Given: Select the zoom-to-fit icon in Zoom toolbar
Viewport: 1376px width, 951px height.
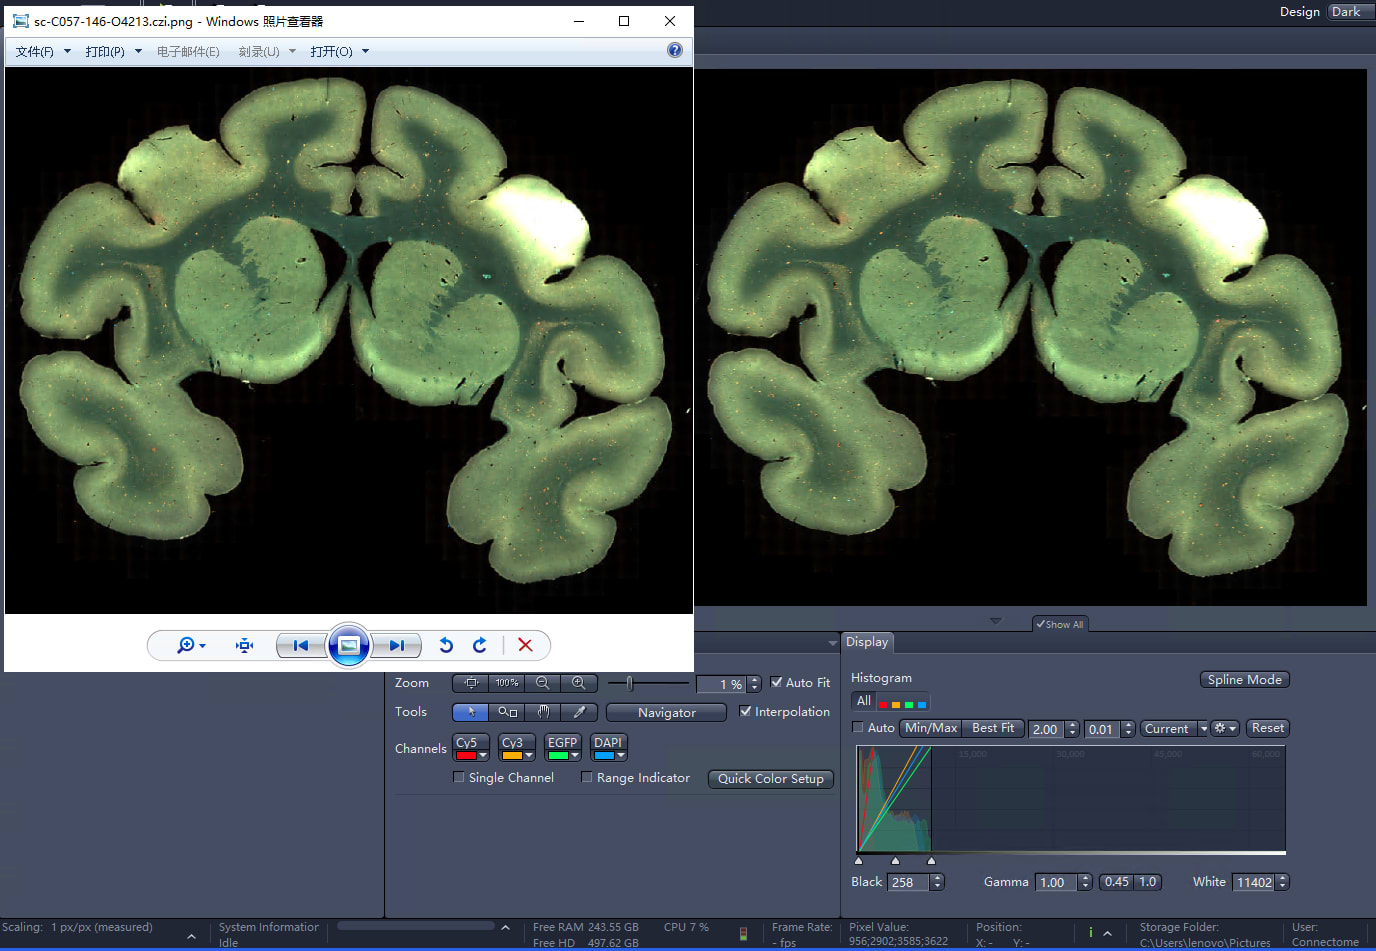Looking at the screenshot, I should [x=470, y=683].
